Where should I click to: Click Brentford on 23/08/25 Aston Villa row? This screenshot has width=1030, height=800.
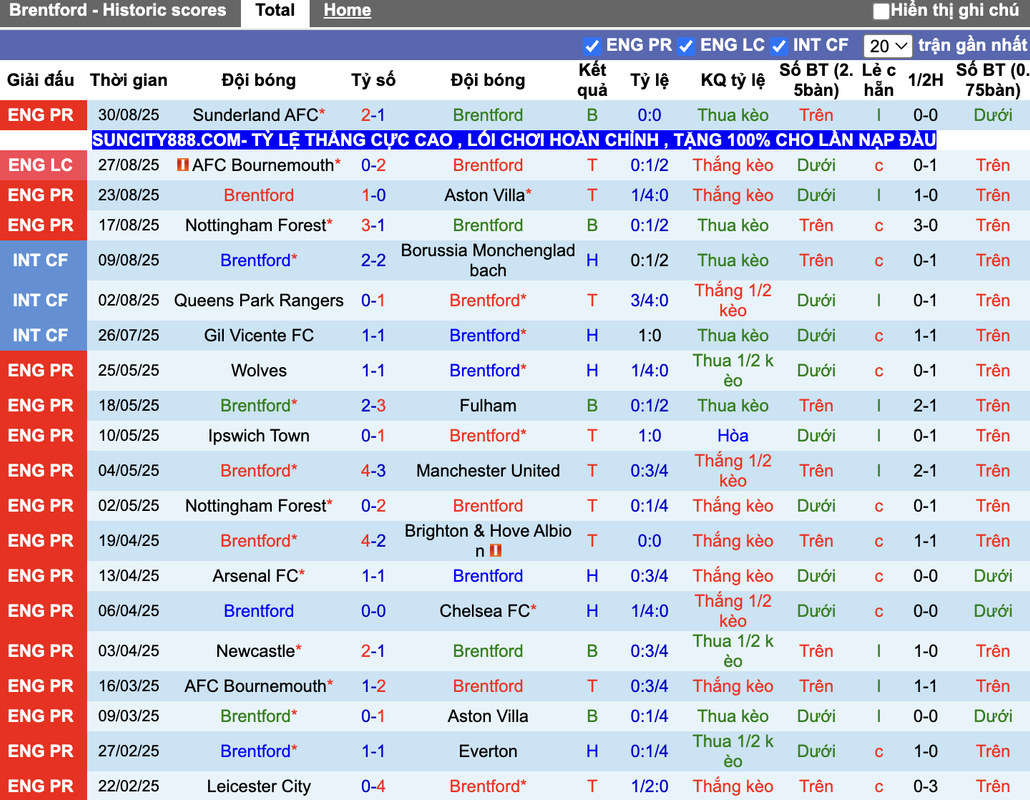click(x=259, y=195)
